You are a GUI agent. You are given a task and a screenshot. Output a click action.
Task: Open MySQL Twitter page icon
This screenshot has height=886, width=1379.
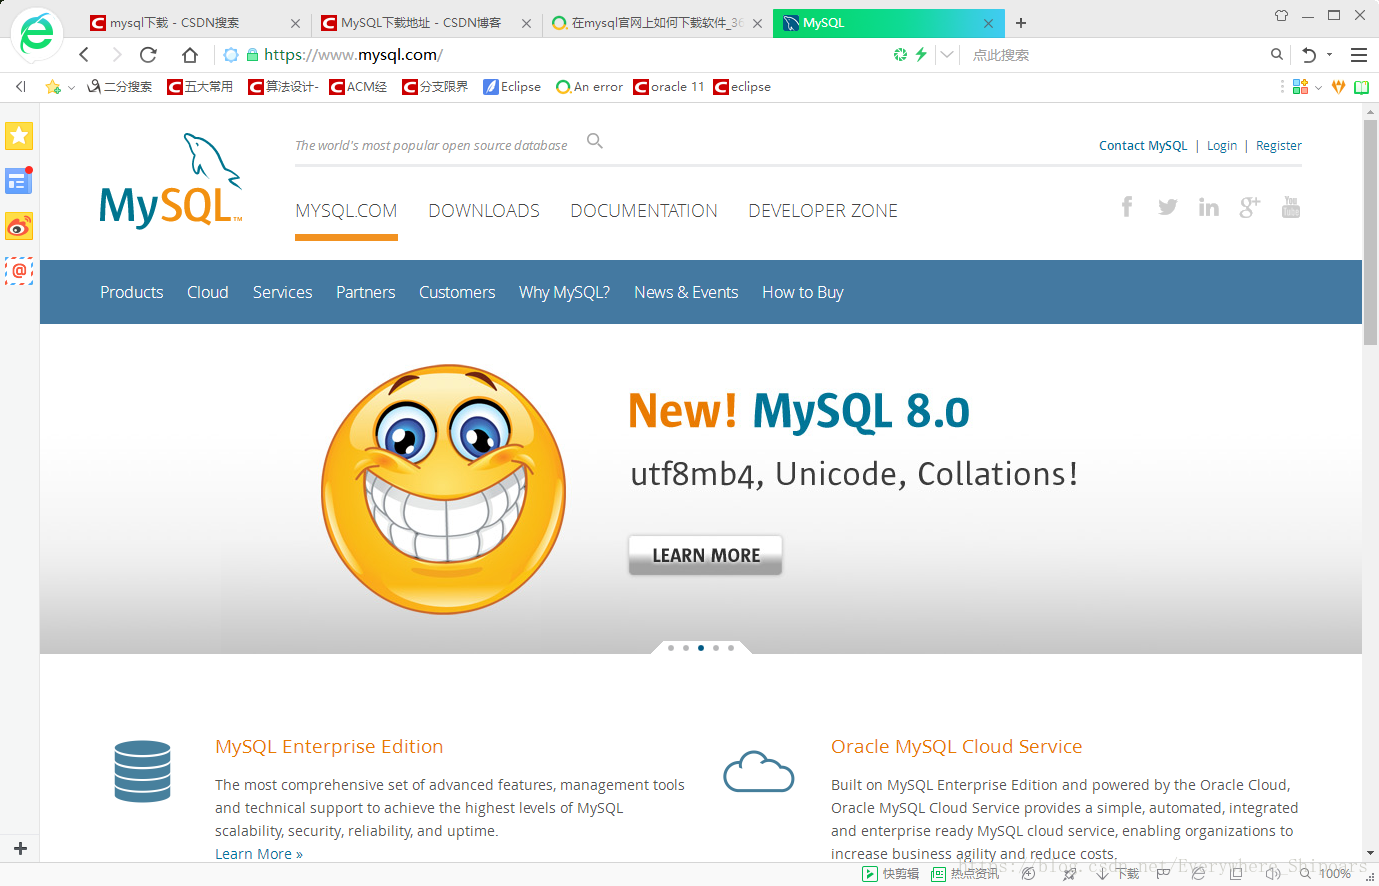[x=1168, y=207]
